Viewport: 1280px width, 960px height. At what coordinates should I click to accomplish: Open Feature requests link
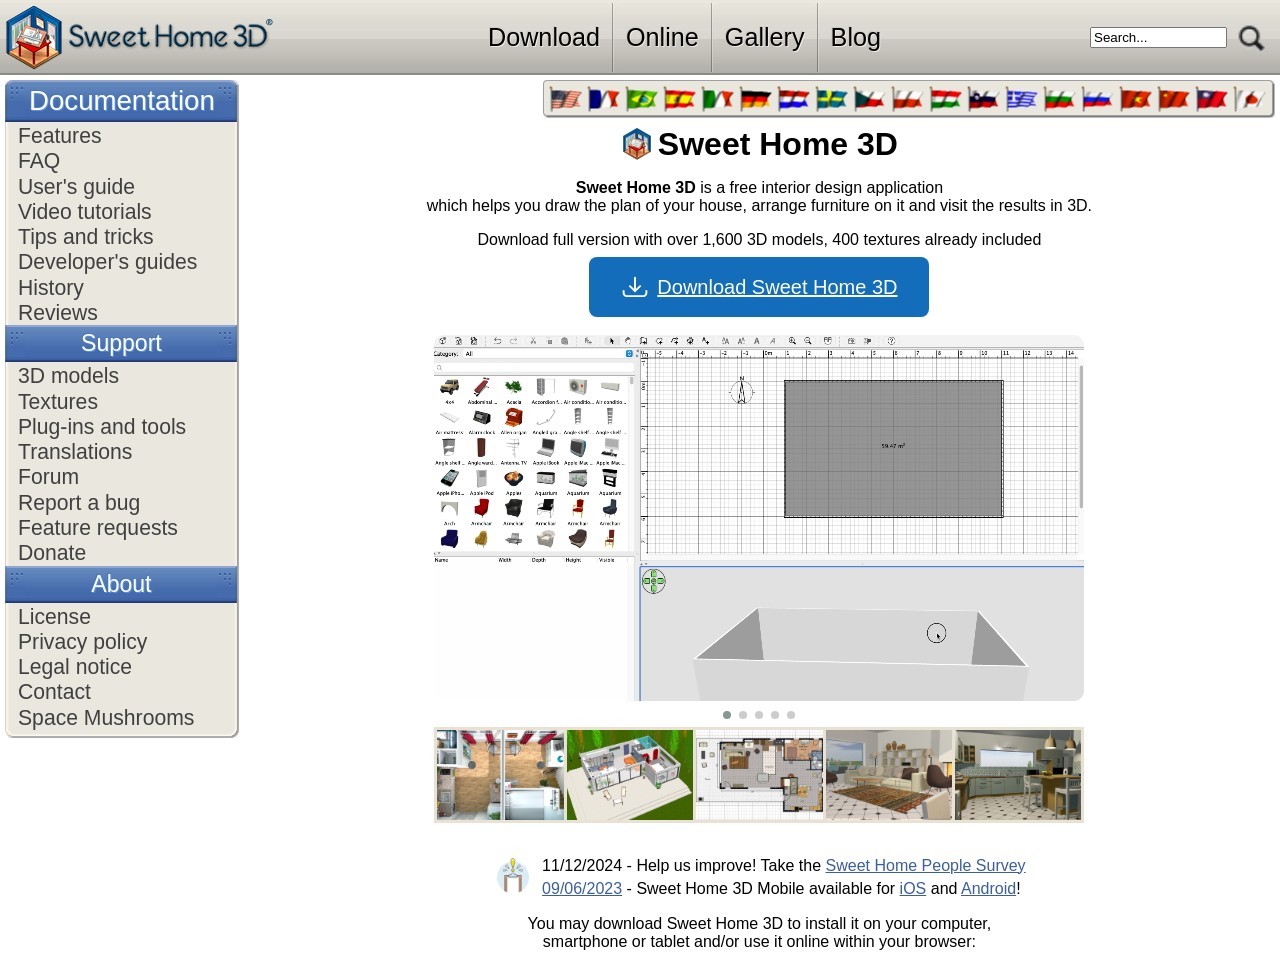pyautogui.click(x=98, y=528)
